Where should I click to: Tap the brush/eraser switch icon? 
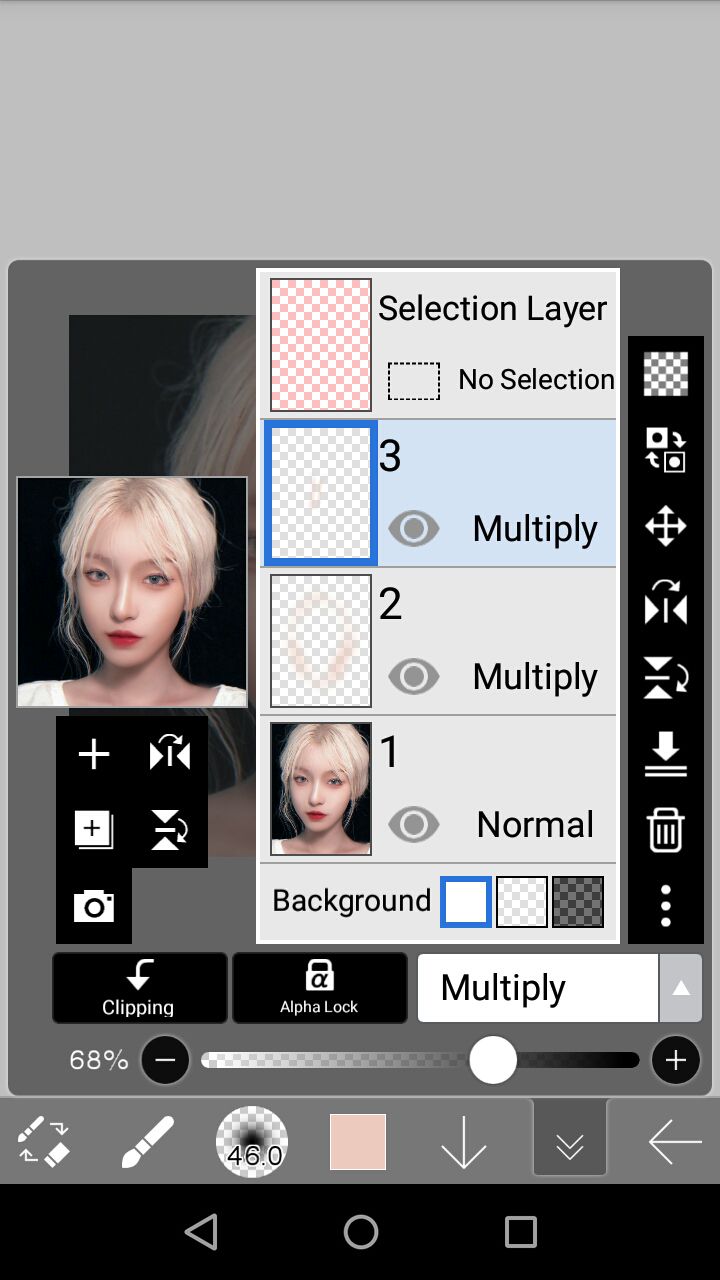(x=44, y=1142)
